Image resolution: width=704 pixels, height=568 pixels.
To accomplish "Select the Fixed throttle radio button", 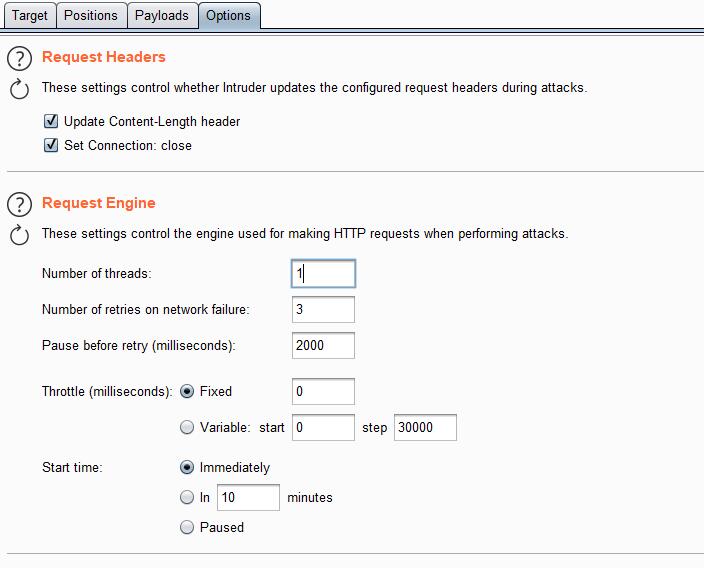I will point(187,392).
